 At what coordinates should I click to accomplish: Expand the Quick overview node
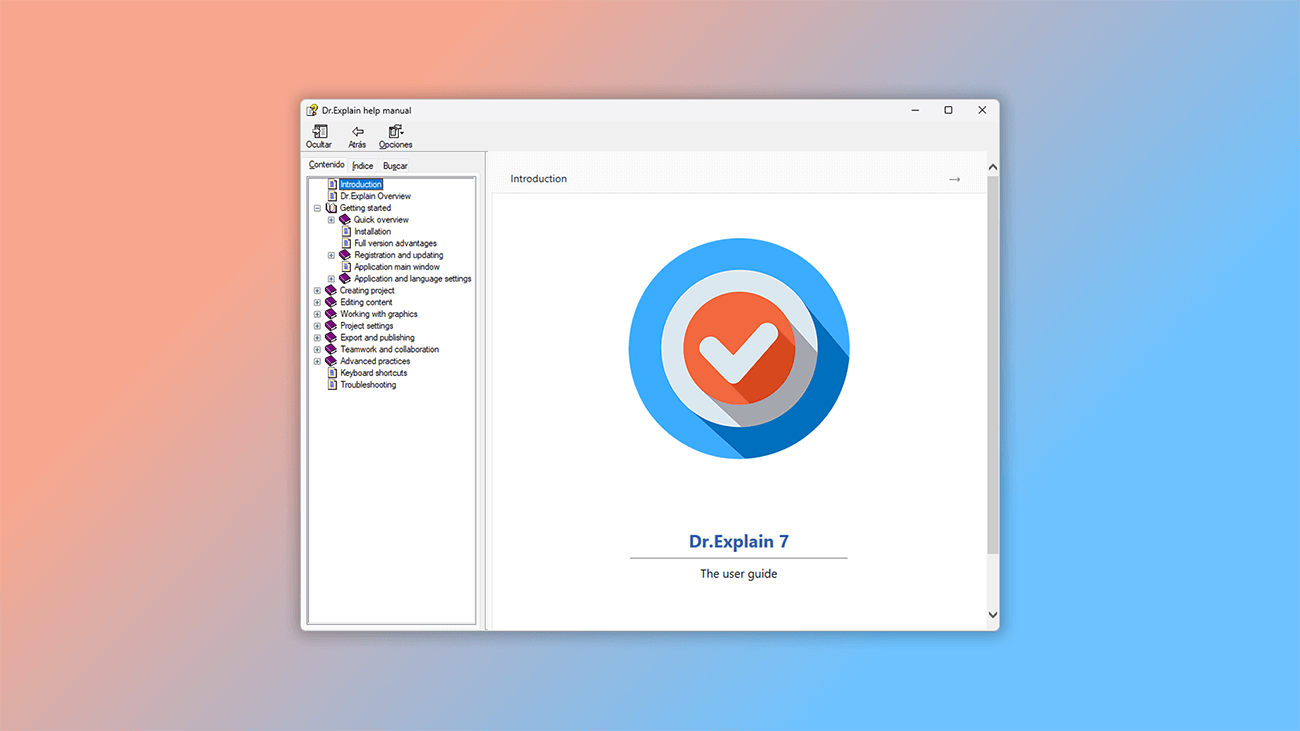click(331, 220)
